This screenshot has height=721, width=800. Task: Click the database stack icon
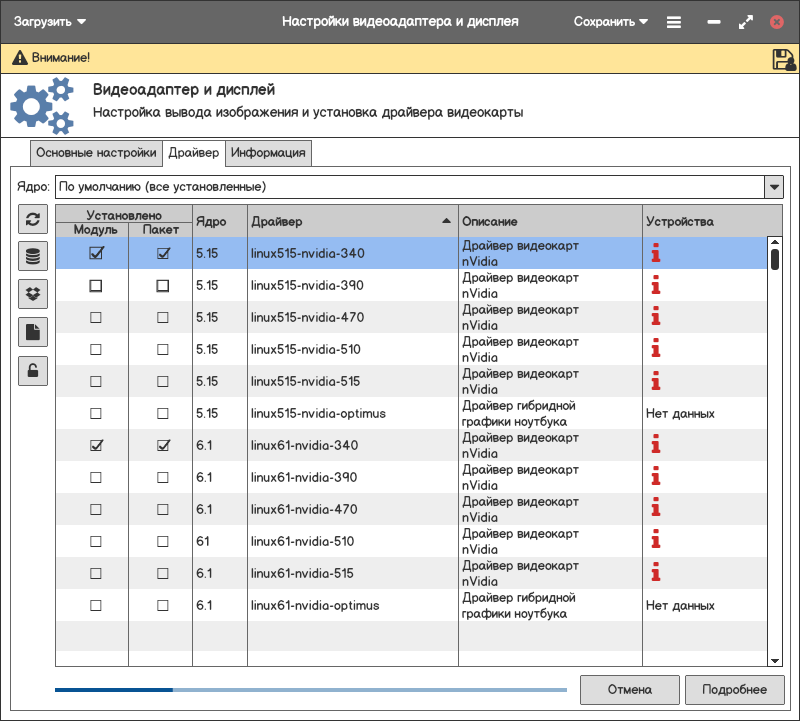point(33,257)
